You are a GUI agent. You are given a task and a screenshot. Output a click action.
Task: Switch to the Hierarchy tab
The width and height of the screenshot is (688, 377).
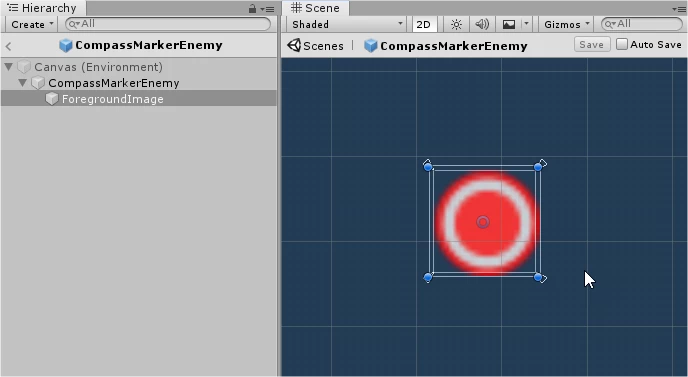coord(43,8)
